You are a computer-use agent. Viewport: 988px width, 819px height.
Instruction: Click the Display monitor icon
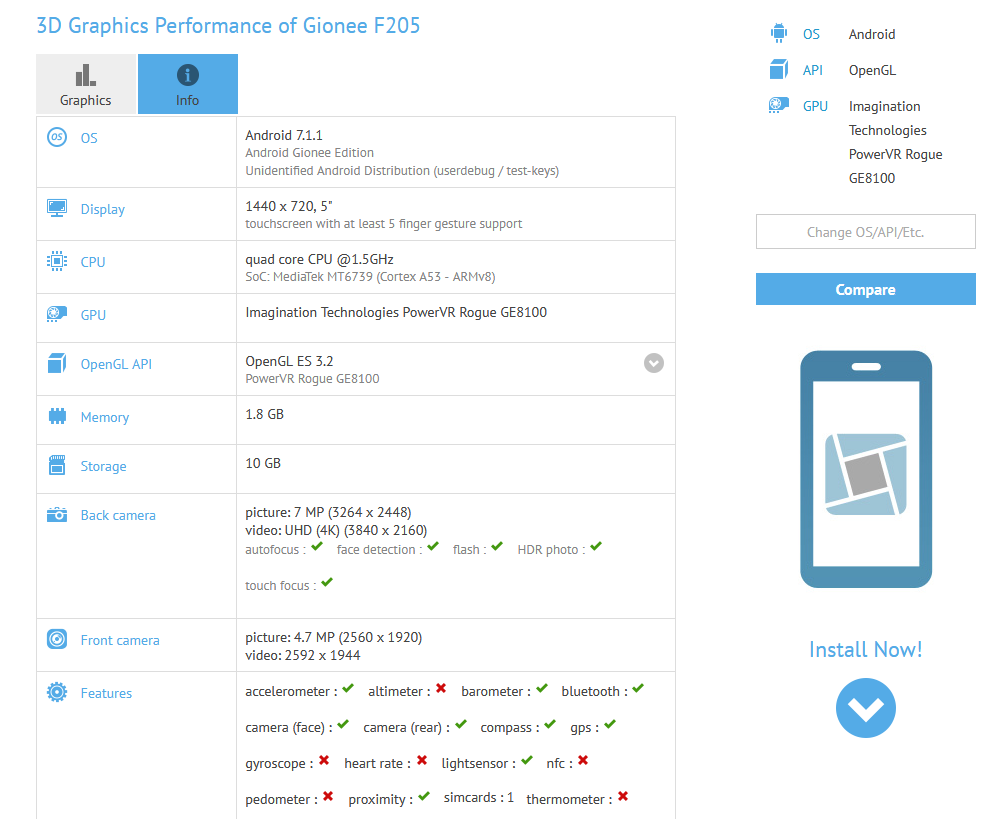[57, 208]
